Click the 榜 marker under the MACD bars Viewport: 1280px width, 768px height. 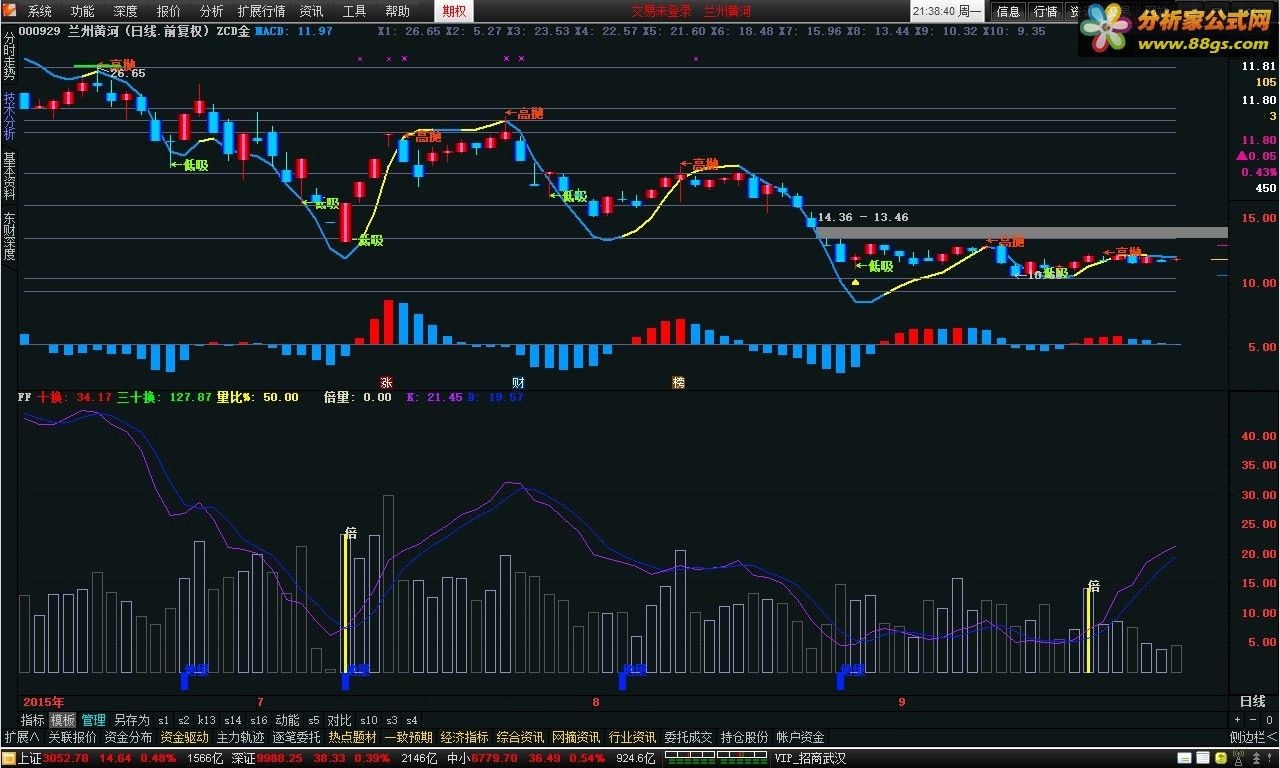pos(678,382)
